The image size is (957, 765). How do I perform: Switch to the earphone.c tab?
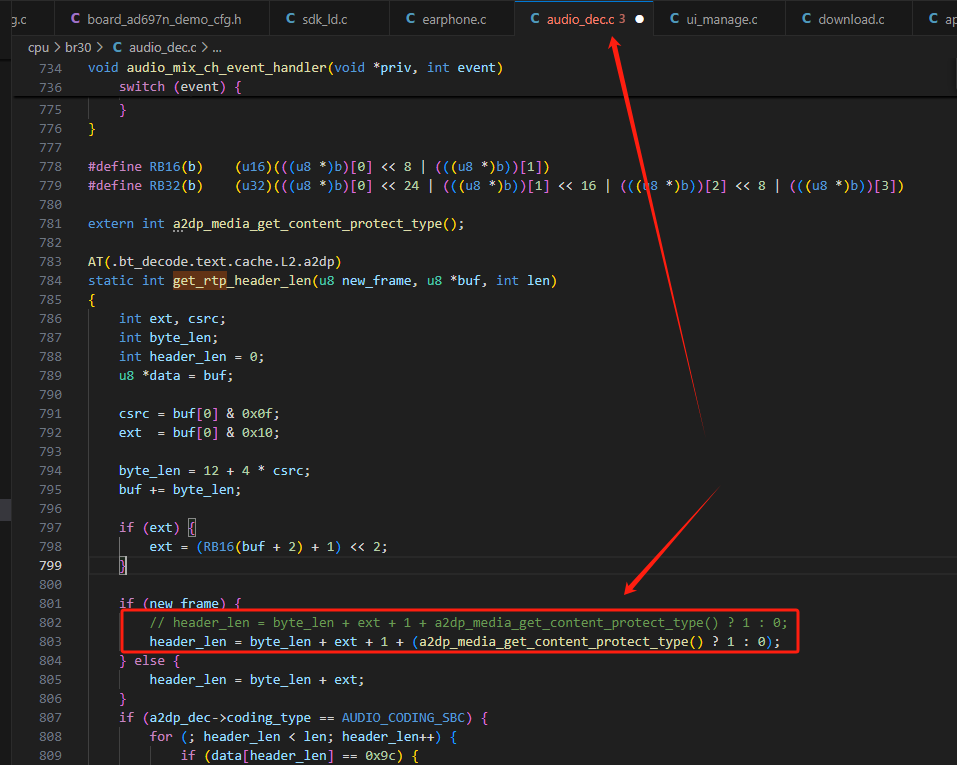pyautogui.click(x=452, y=19)
